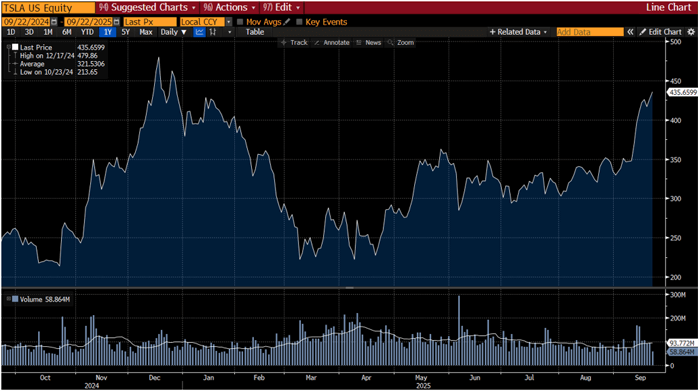Image resolution: width=700 pixels, height=392 pixels.
Task: Select the YTD time range tab
Action: point(88,32)
